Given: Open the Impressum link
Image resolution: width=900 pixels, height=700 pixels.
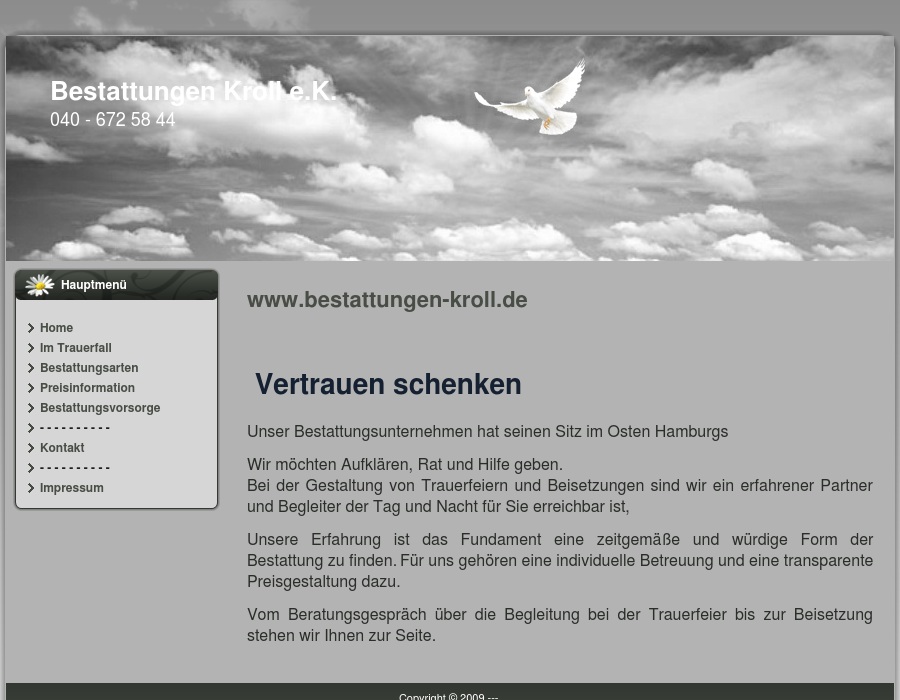Looking at the screenshot, I should pyautogui.click(x=71, y=488).
